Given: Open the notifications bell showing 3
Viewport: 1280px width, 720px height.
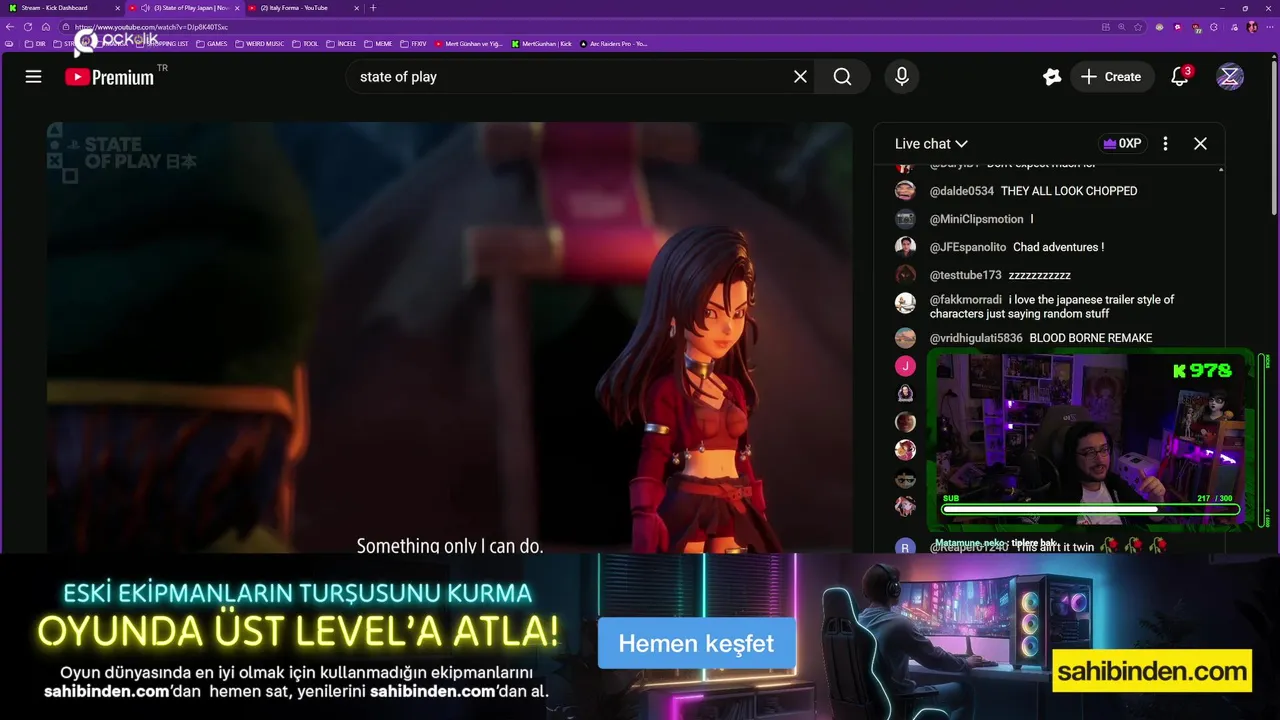Looking at the screenshot, I should click(x=1180, y=77).
